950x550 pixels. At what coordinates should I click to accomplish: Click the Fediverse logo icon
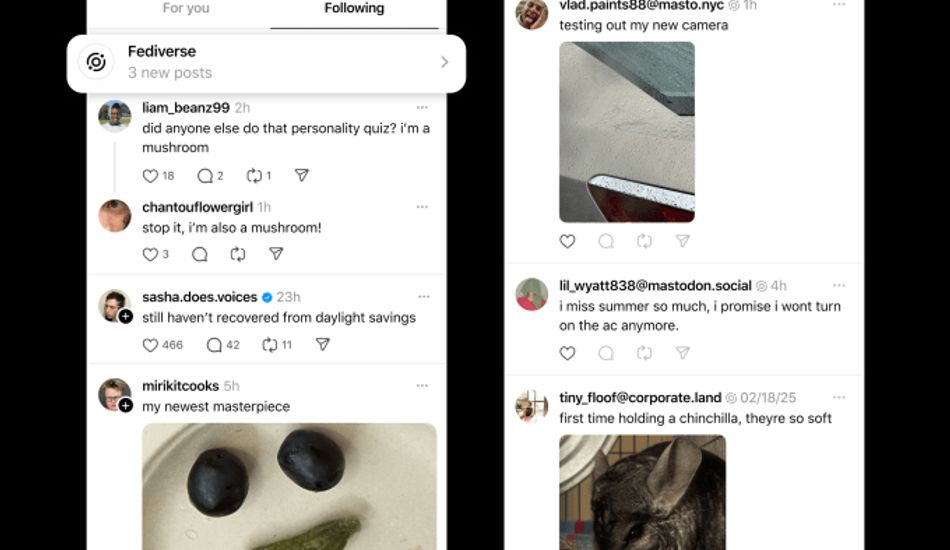(x=96, y=63)
